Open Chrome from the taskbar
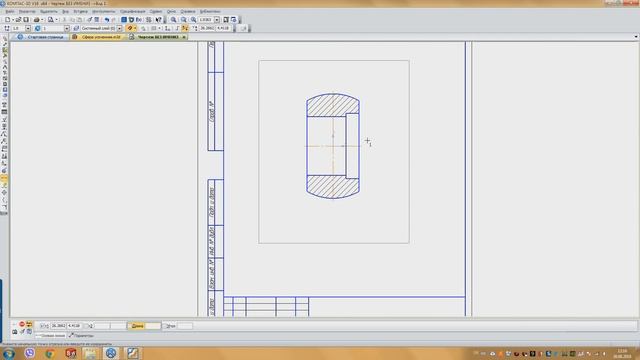The image size is (640, 360). point(50,353)
